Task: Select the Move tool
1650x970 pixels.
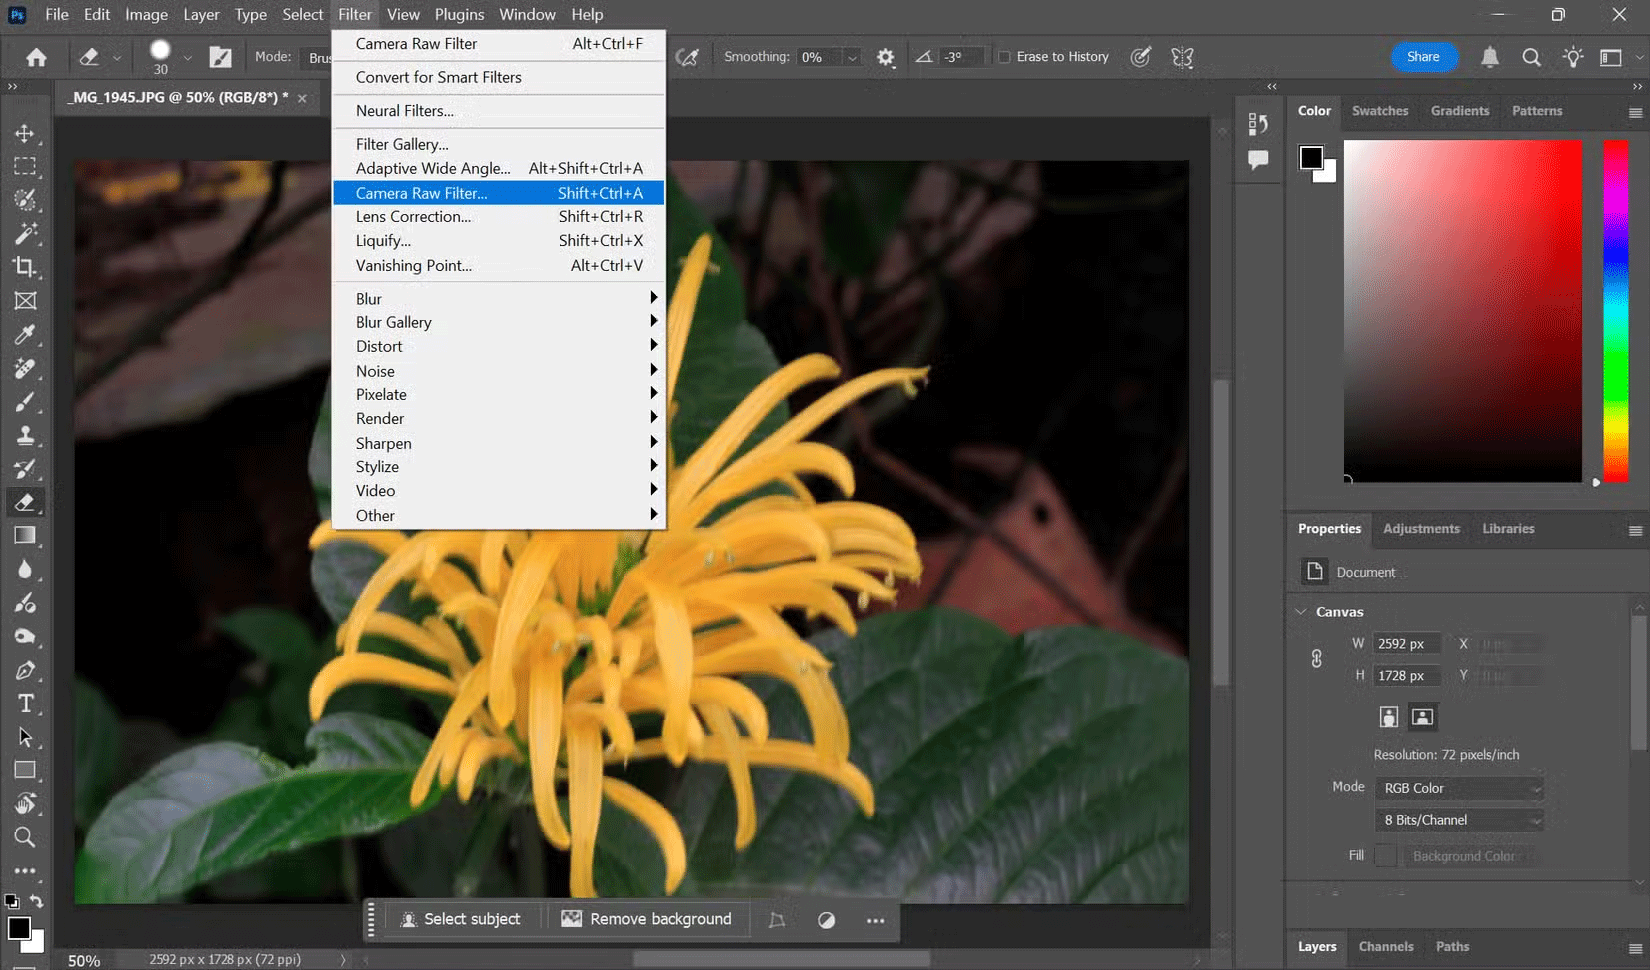Action: pyautogui.click(x=25, y=133)
